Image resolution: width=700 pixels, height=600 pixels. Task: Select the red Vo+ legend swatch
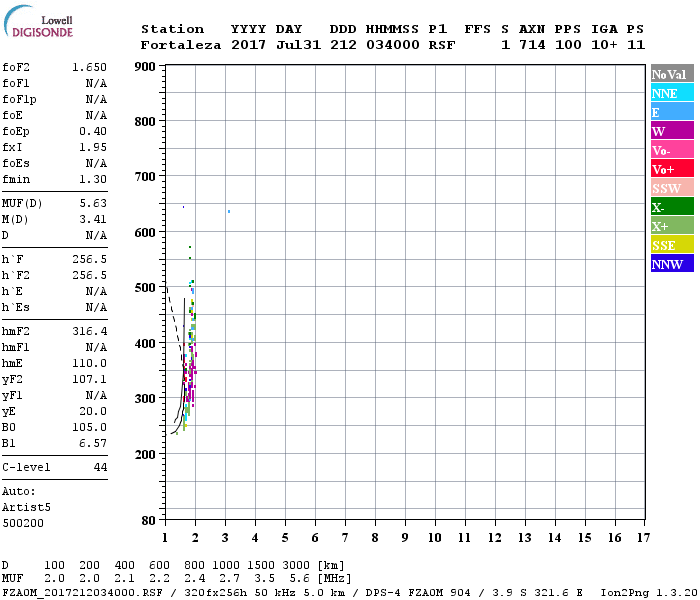(671, 169)
